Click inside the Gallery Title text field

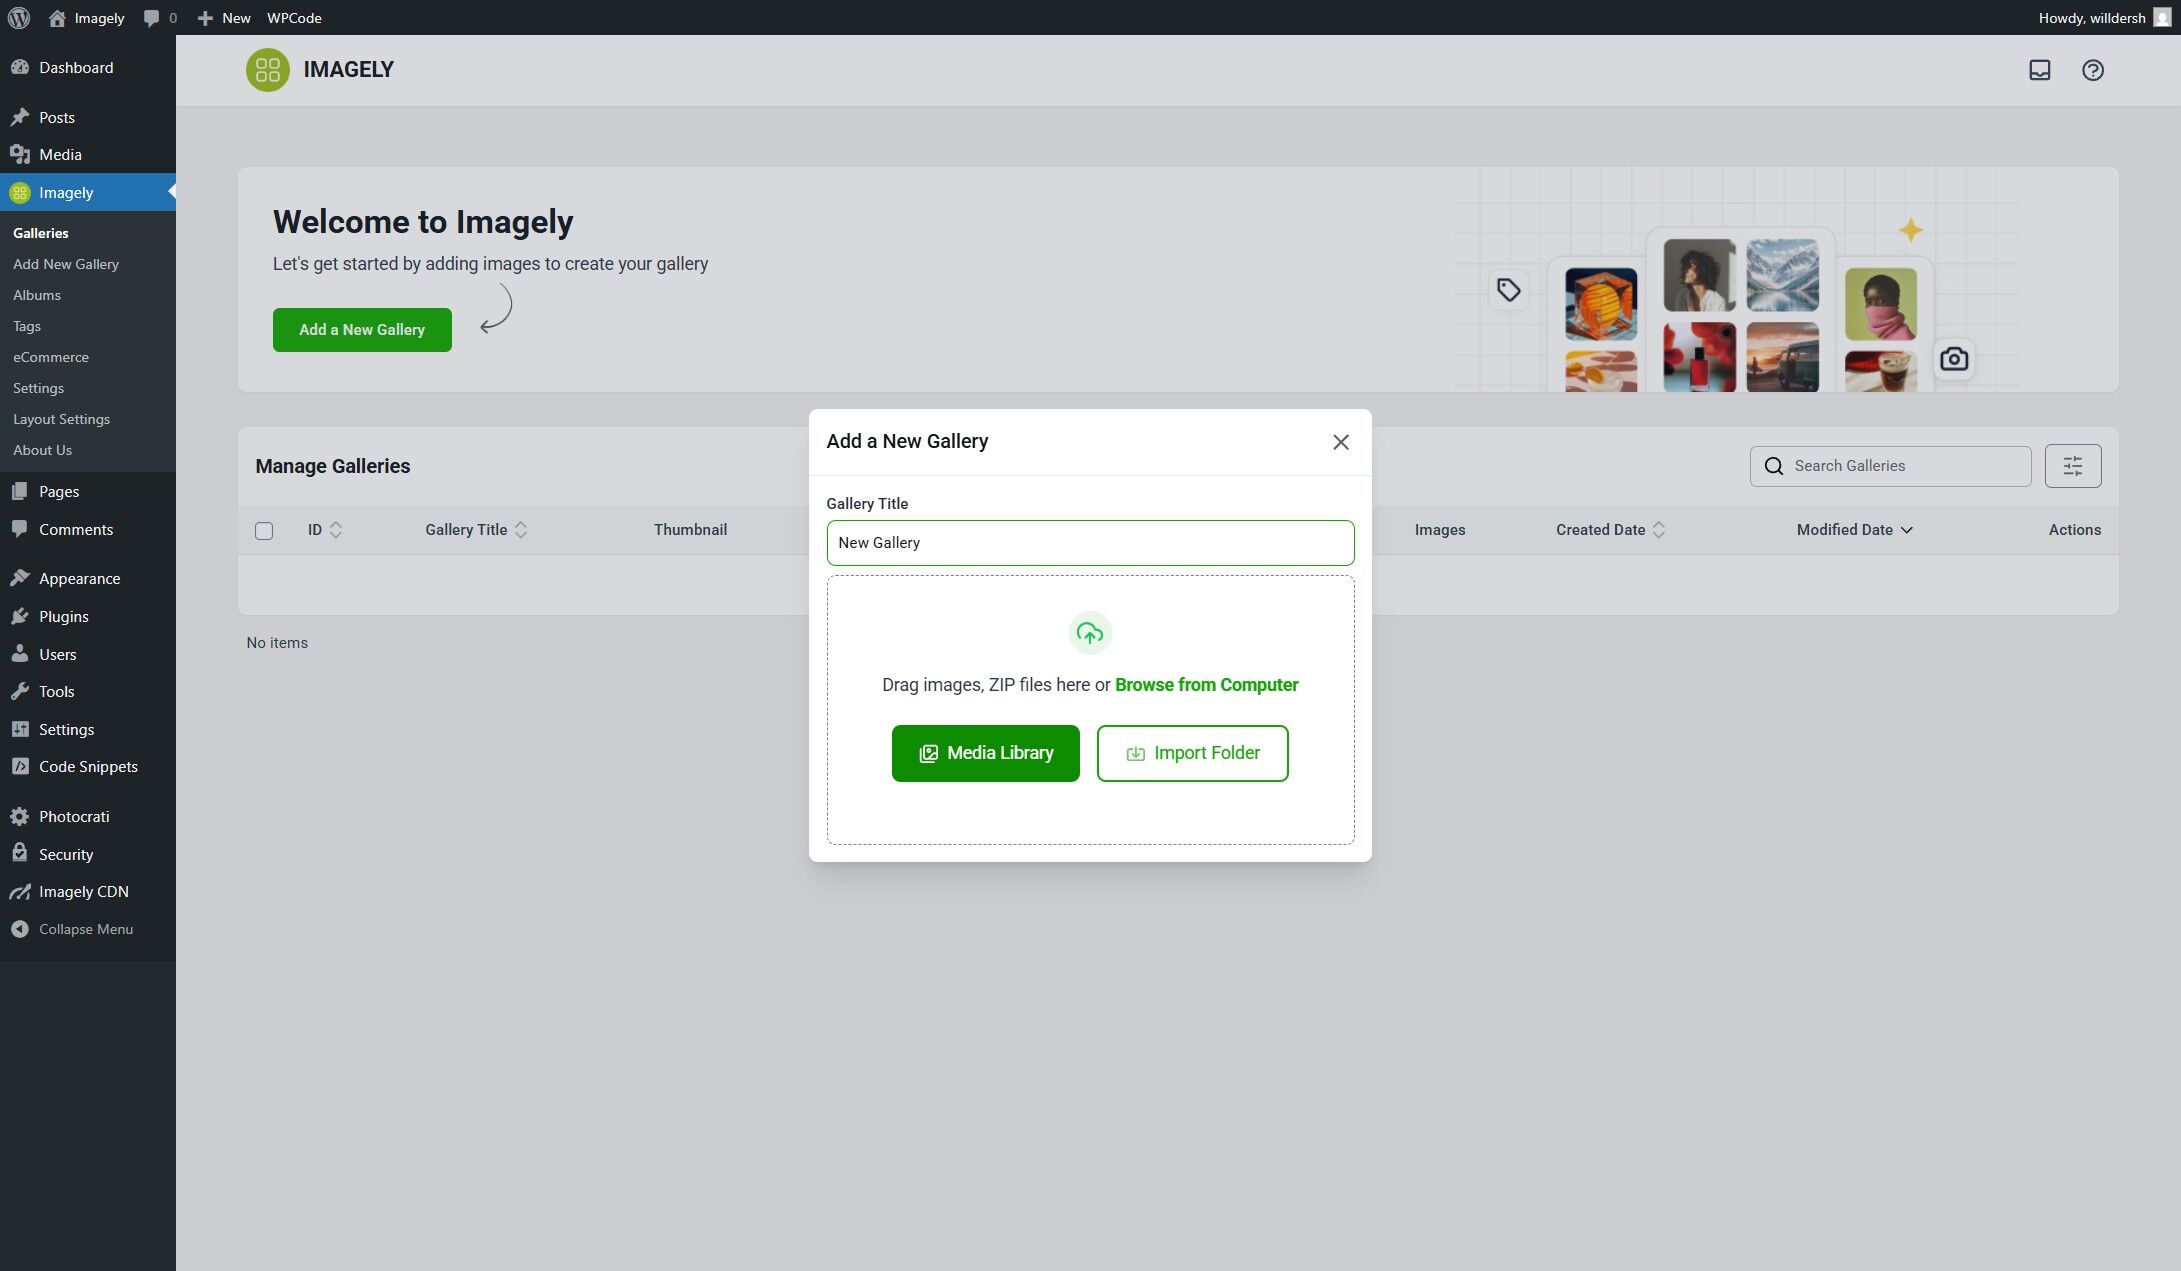pyautogui.click(x=1089, y=542)
